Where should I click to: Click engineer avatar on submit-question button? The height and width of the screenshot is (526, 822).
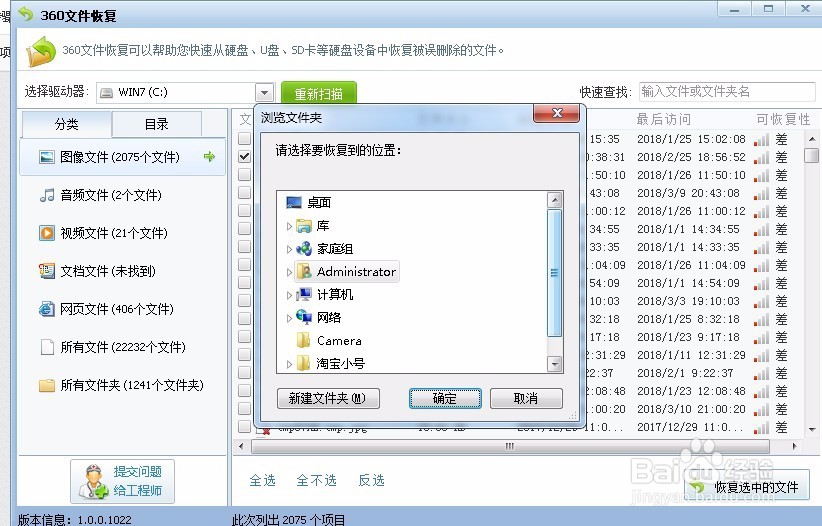[92, 481]
